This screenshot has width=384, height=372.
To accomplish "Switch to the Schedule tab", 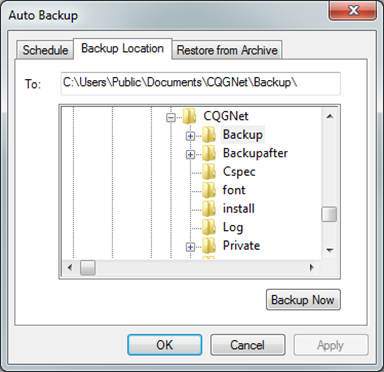I will (45, 50).
